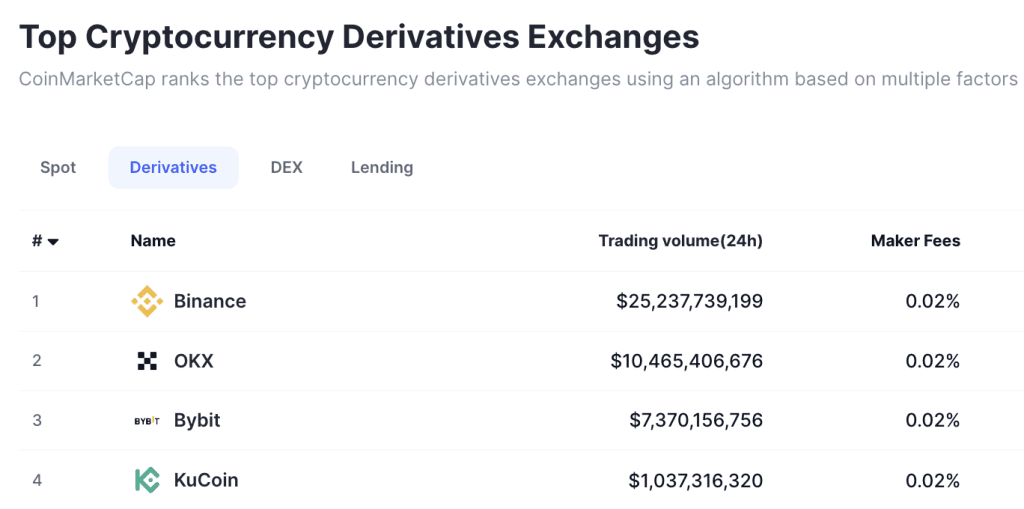The image size is (1024, 509).
Task: Open the Binance exchange name link
Action: point(210,301)
